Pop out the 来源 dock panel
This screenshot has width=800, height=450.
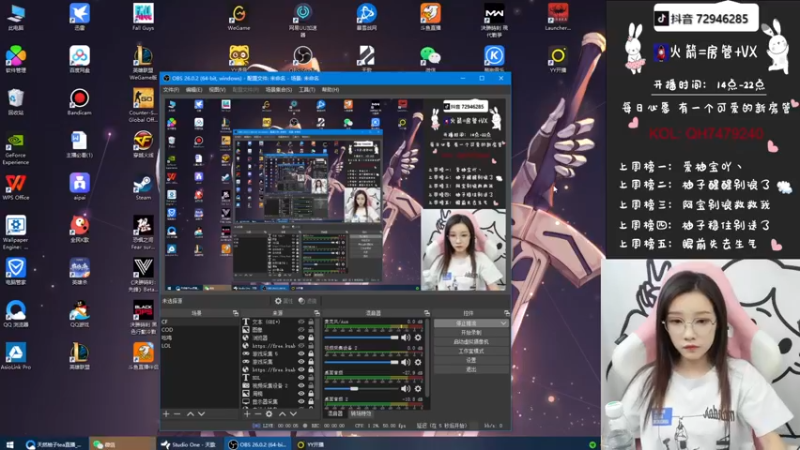(316, 313)
